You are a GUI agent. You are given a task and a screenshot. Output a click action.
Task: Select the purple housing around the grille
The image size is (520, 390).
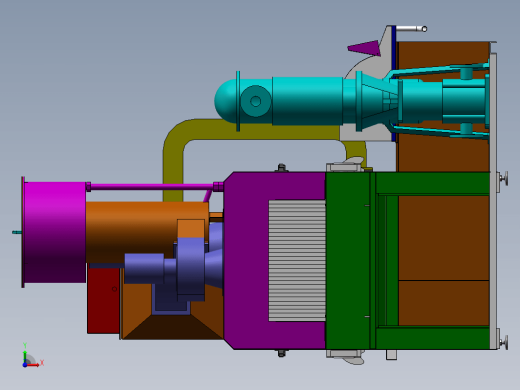246,260
